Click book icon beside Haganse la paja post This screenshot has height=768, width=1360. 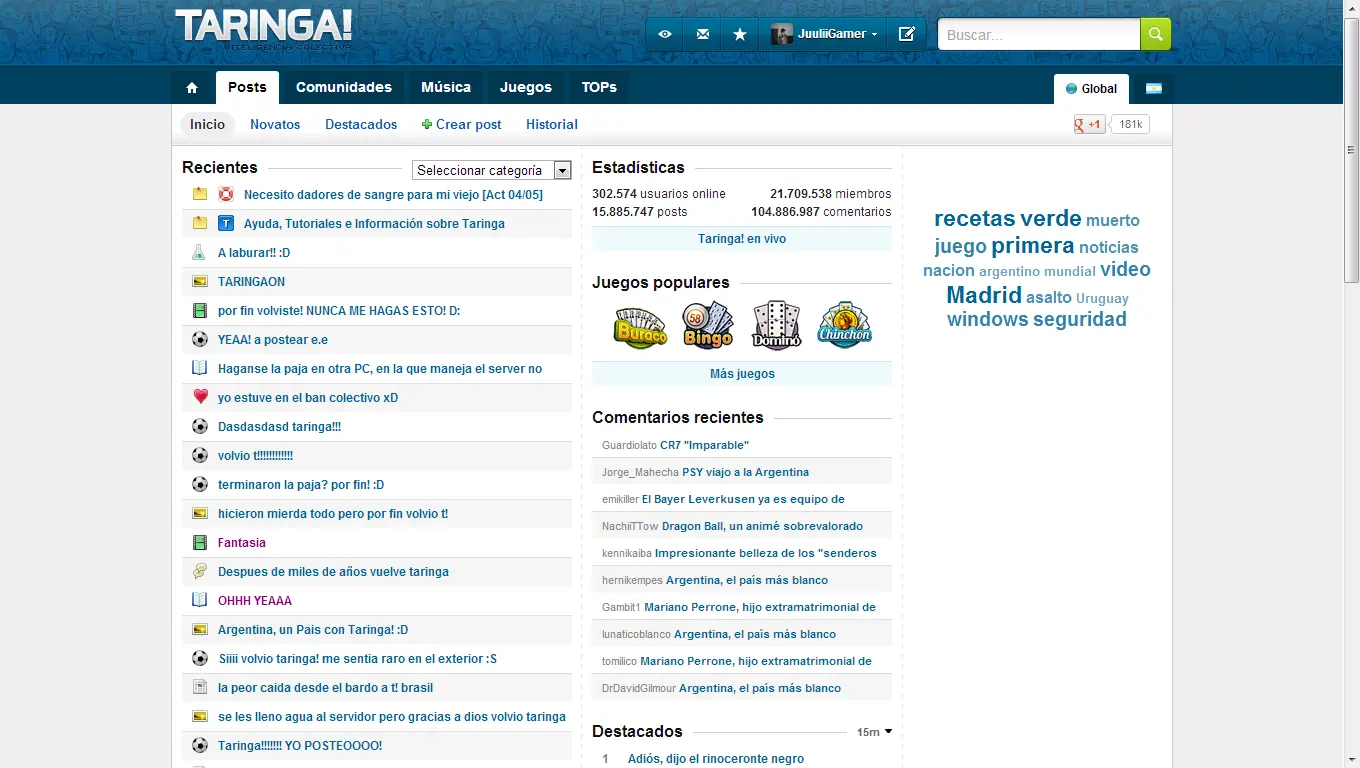click(x=199, y=368)
